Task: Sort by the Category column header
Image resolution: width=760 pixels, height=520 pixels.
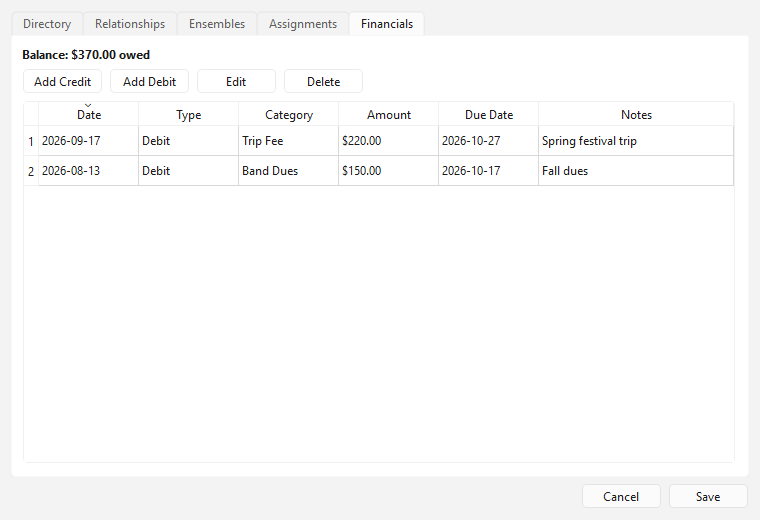Action: pyautogui.click(x=289, y=114)
